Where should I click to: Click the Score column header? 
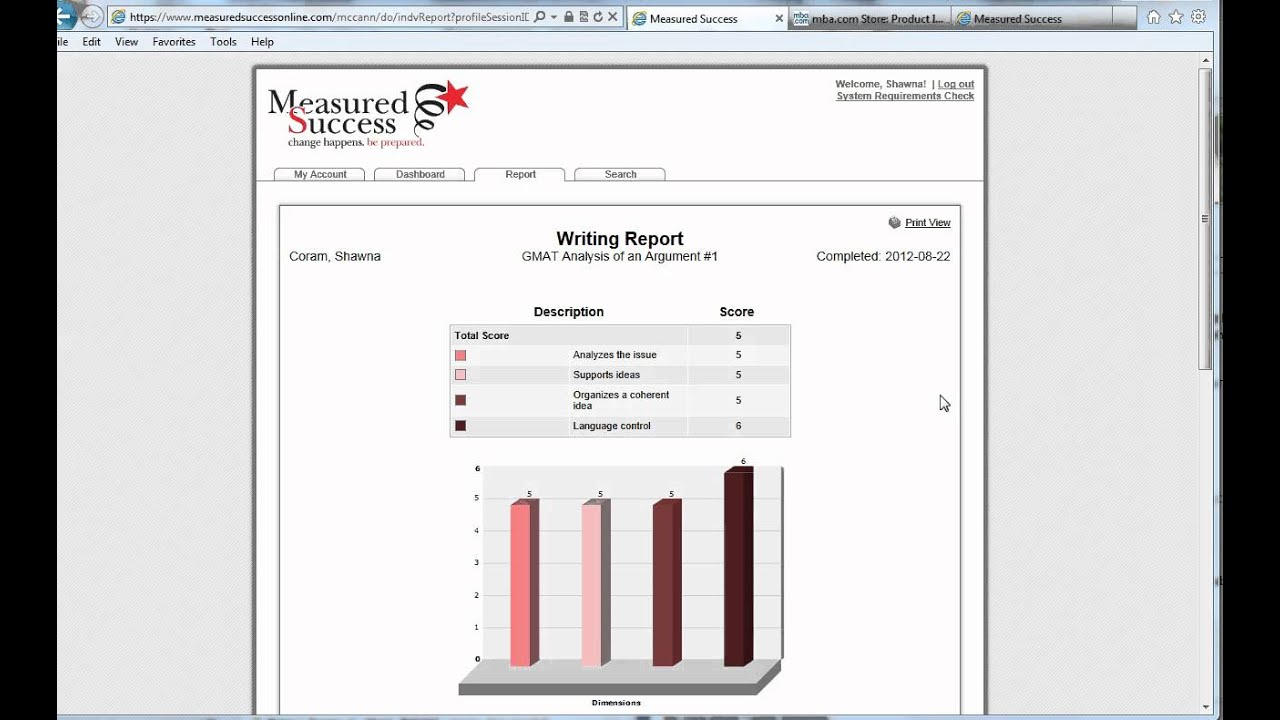(x=737, y=312)
